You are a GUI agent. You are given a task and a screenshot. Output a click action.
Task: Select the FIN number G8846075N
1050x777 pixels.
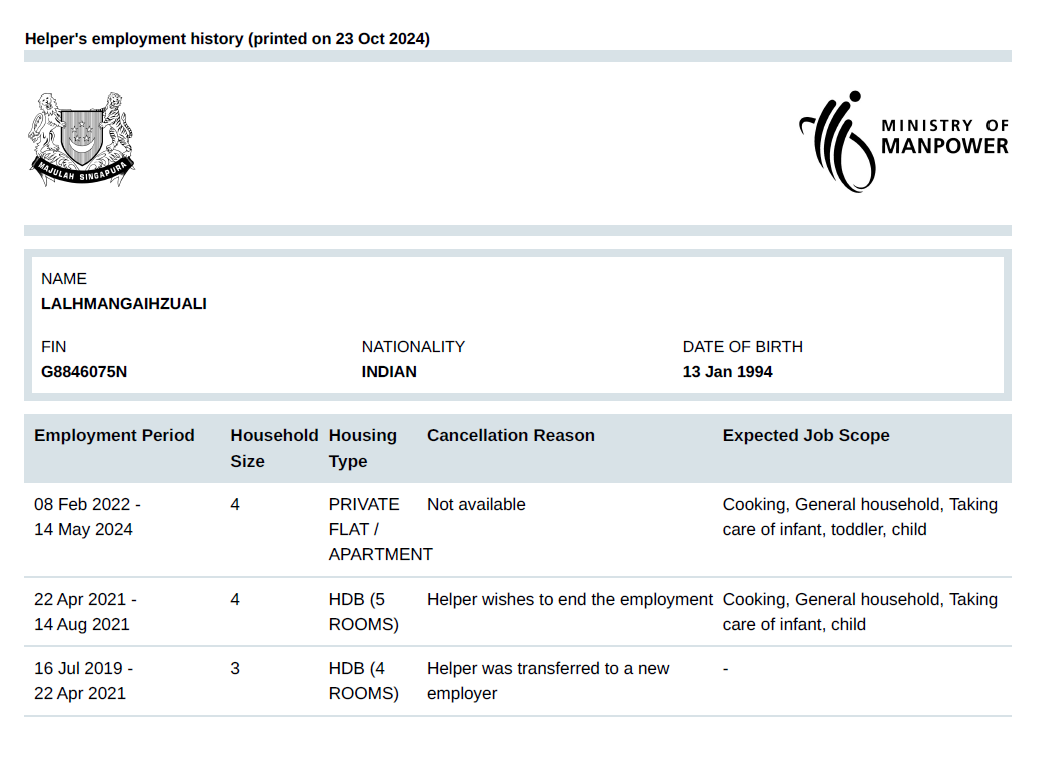pyautogui.click(x=84, y=372)
